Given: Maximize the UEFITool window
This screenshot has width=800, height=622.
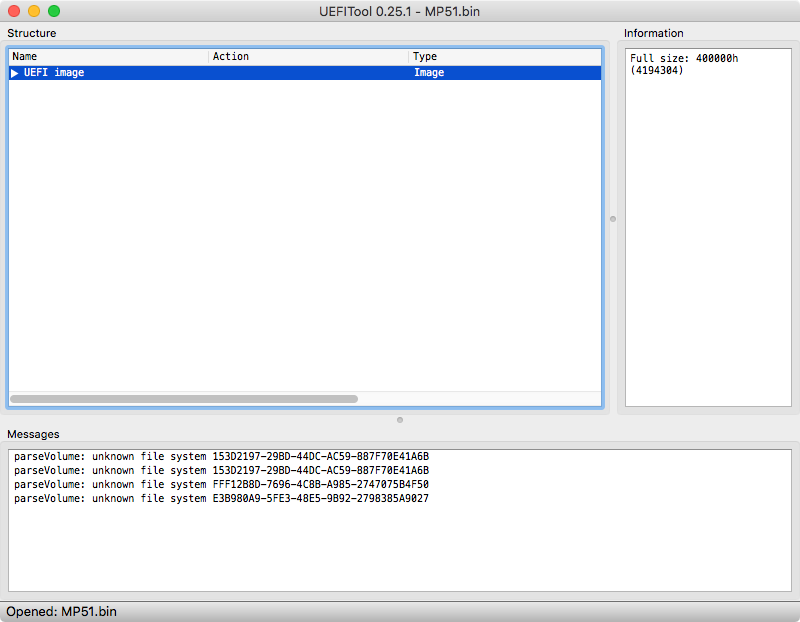Looking at the screenshot, I should pos(54,11).
